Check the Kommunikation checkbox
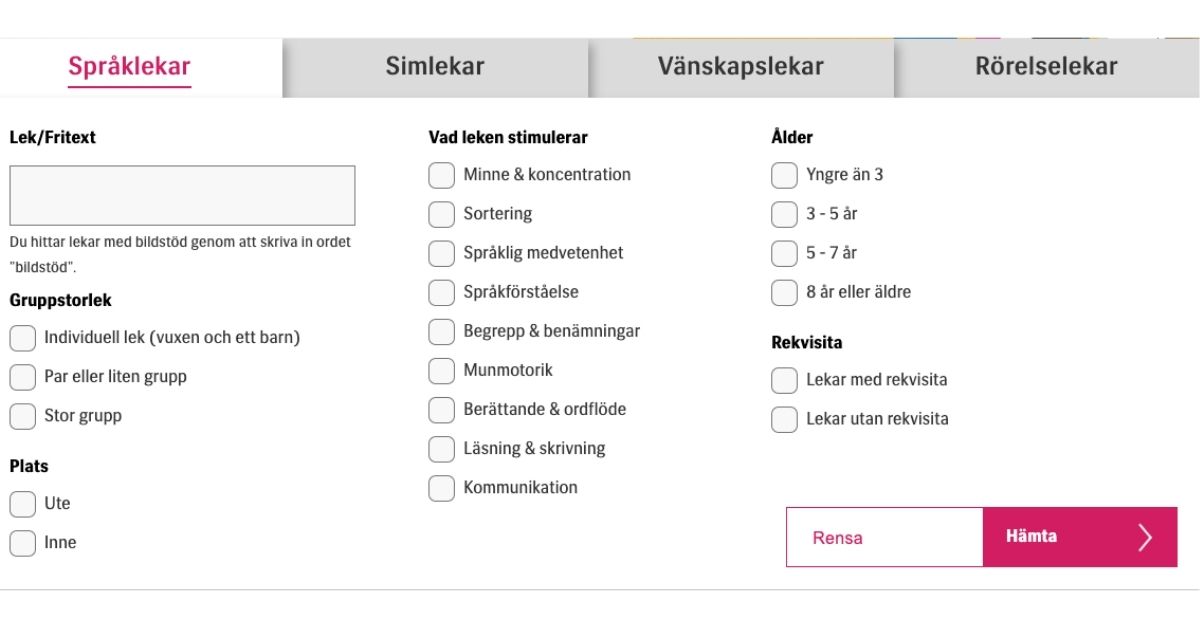 pyautogui.click(x=442, y=488)
